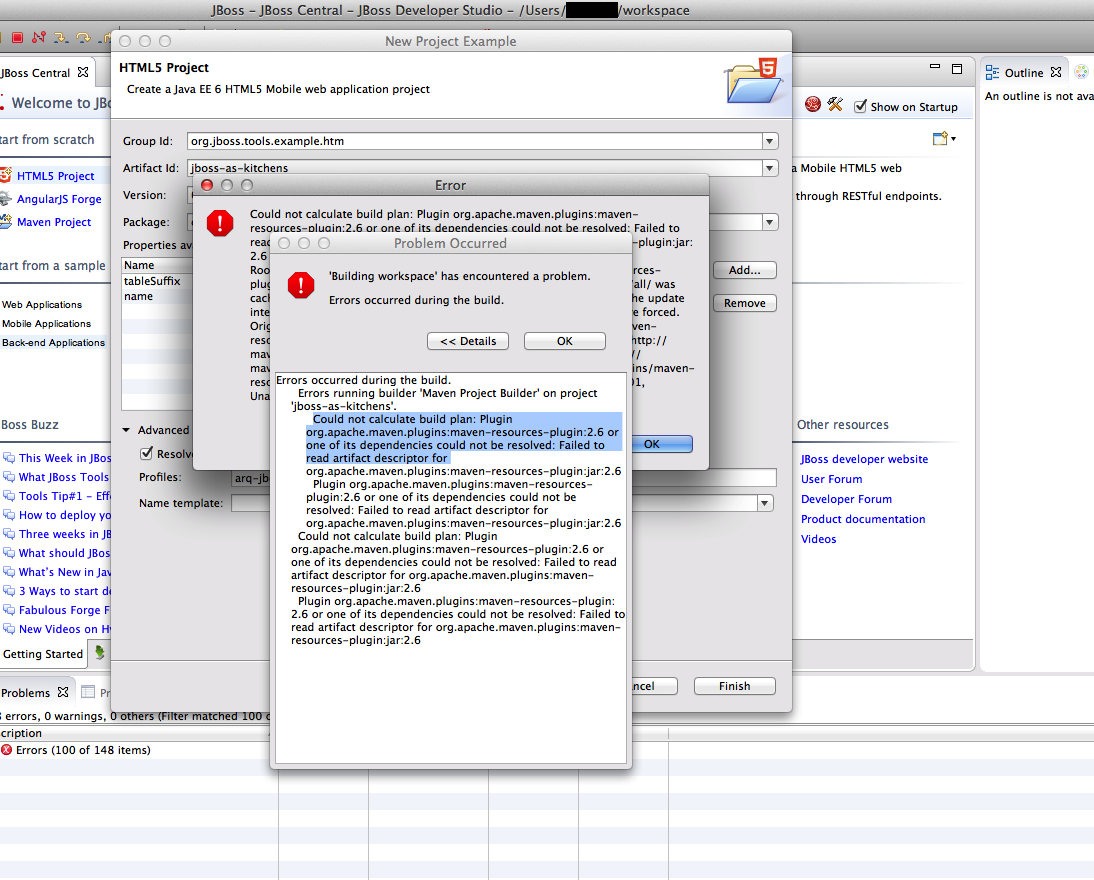Switch to the Getting Started tab
The image size is (1094, 880).
43,654
